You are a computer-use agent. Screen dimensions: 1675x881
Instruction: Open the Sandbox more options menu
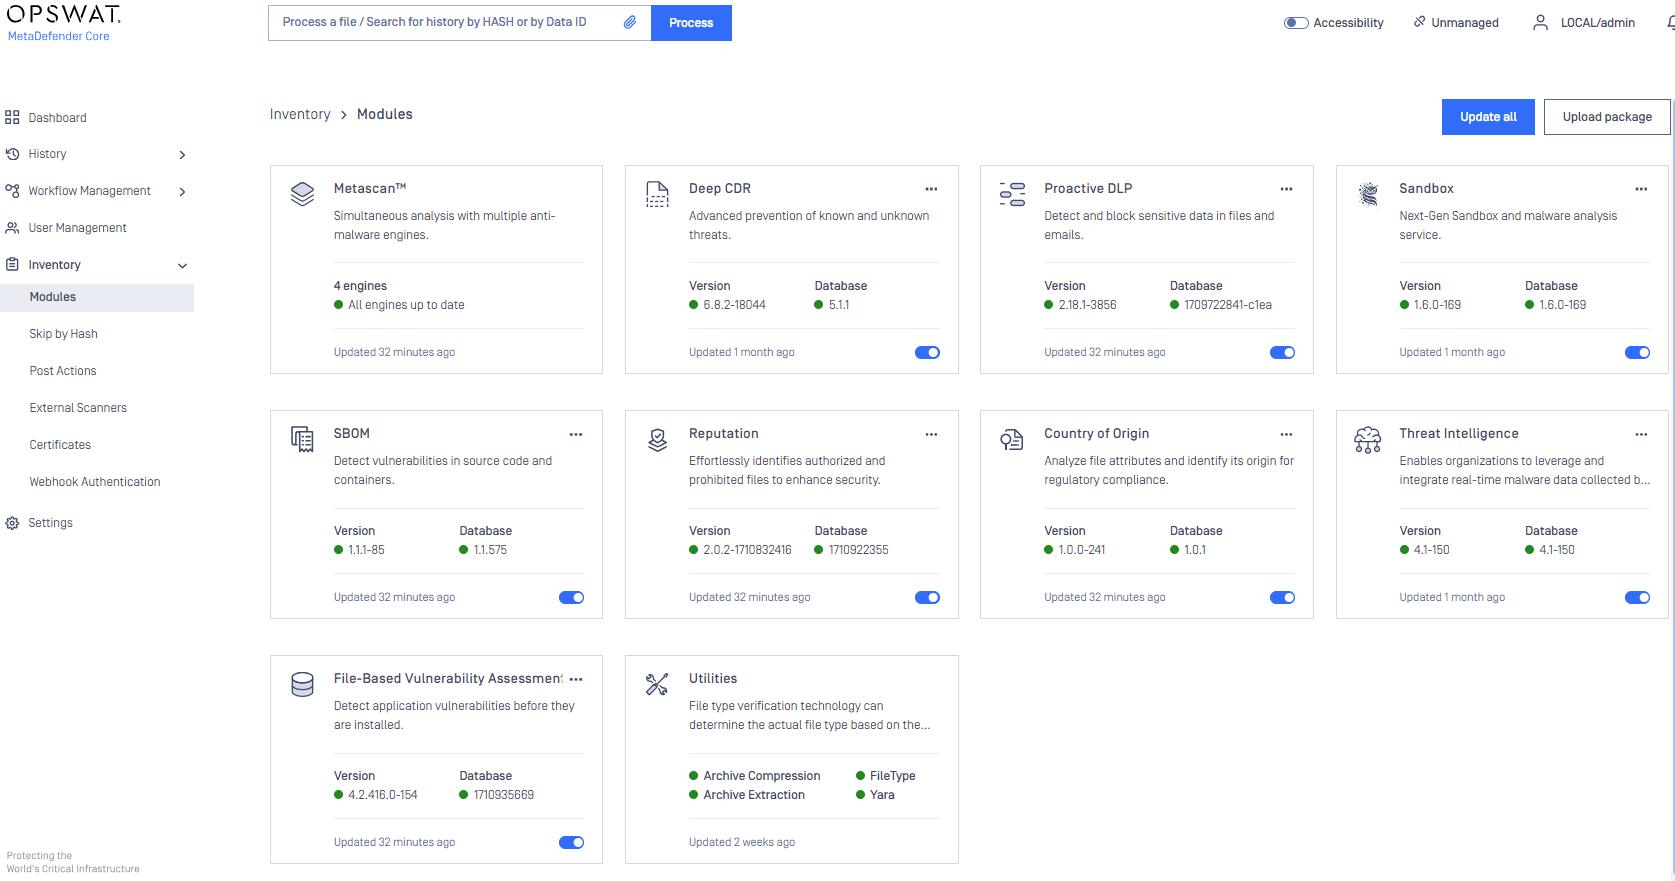pyautogui.click(x=1641, y=189)
